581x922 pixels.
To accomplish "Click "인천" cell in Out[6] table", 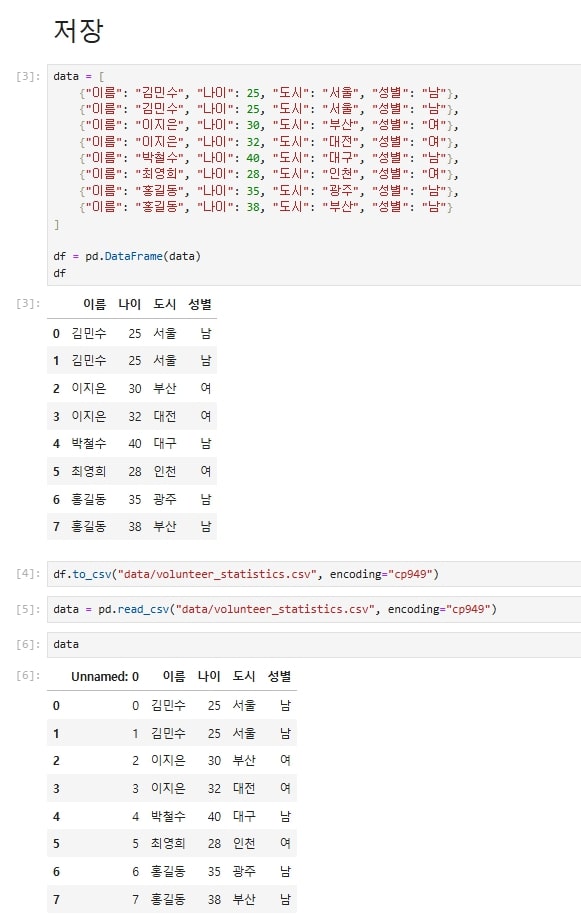I will (x=244, y=843).
